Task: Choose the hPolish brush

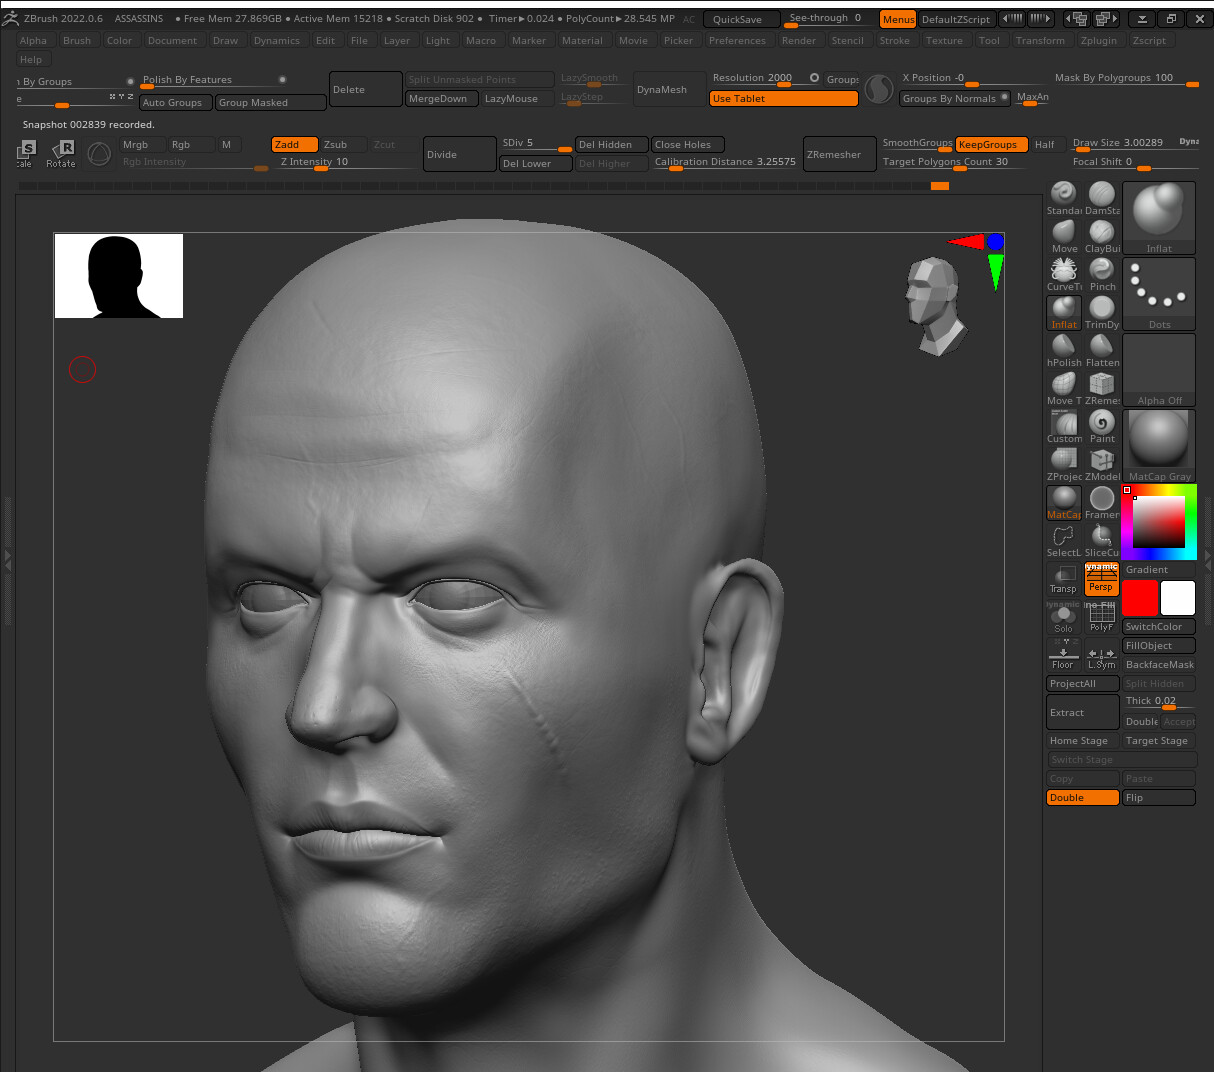Action: tap(1064, 347)
